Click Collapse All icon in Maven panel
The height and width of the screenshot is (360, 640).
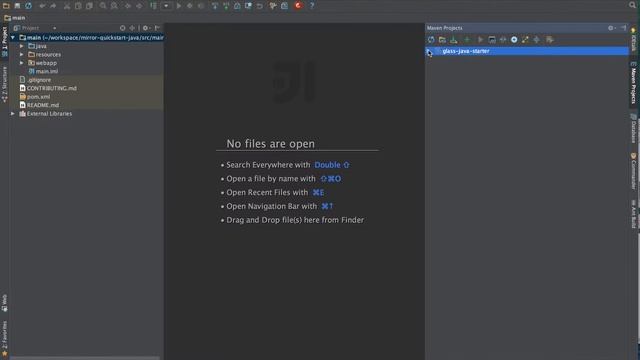(536, 40)
